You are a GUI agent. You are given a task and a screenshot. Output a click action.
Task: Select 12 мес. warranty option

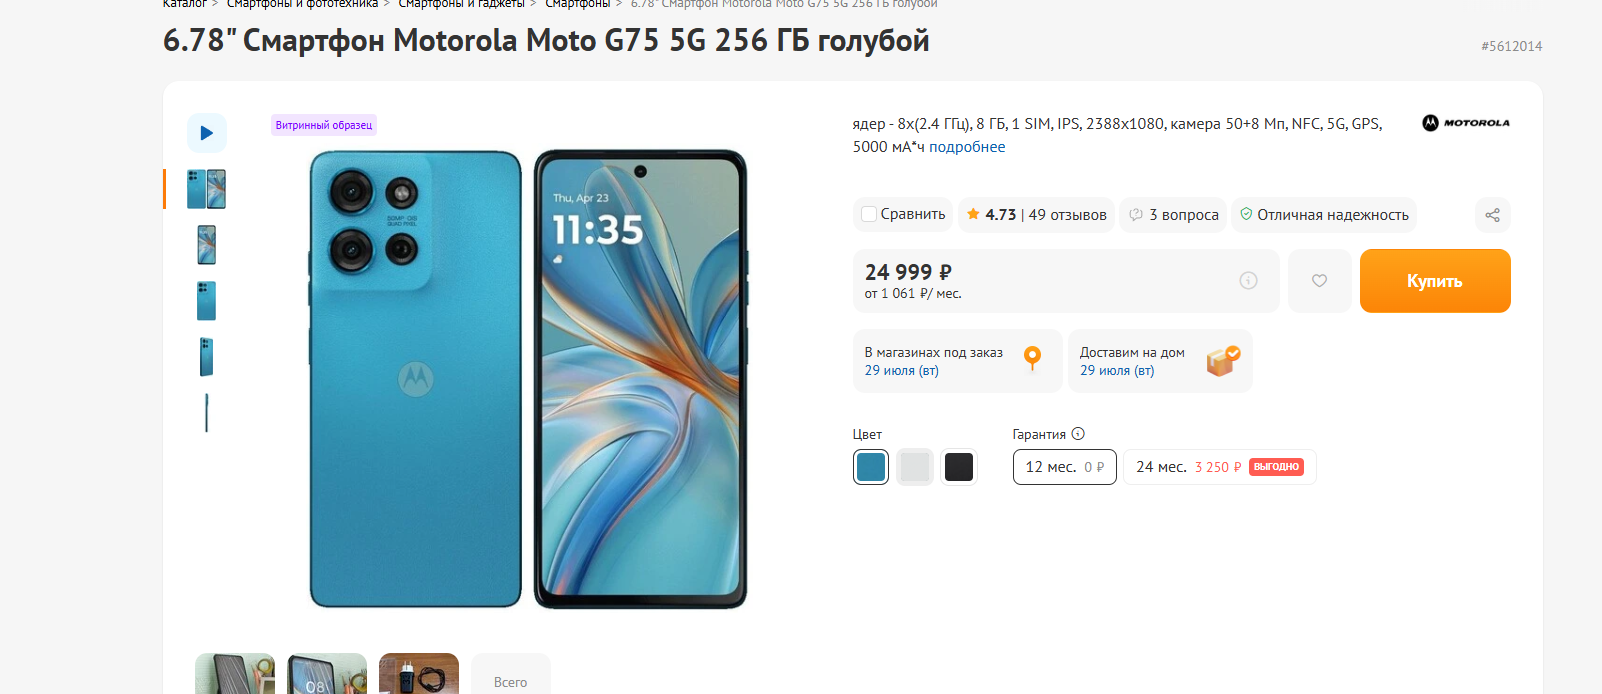point(1065,467)
